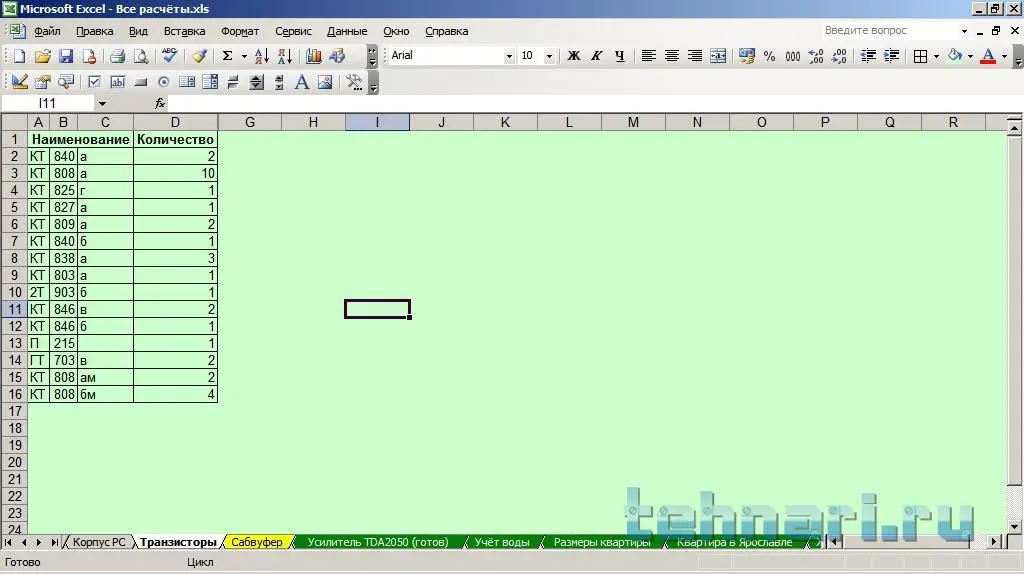Expand the Arial font name dropdown
Image resolution: width=1024 pixels, height=574 pixels.
[509, 56]
